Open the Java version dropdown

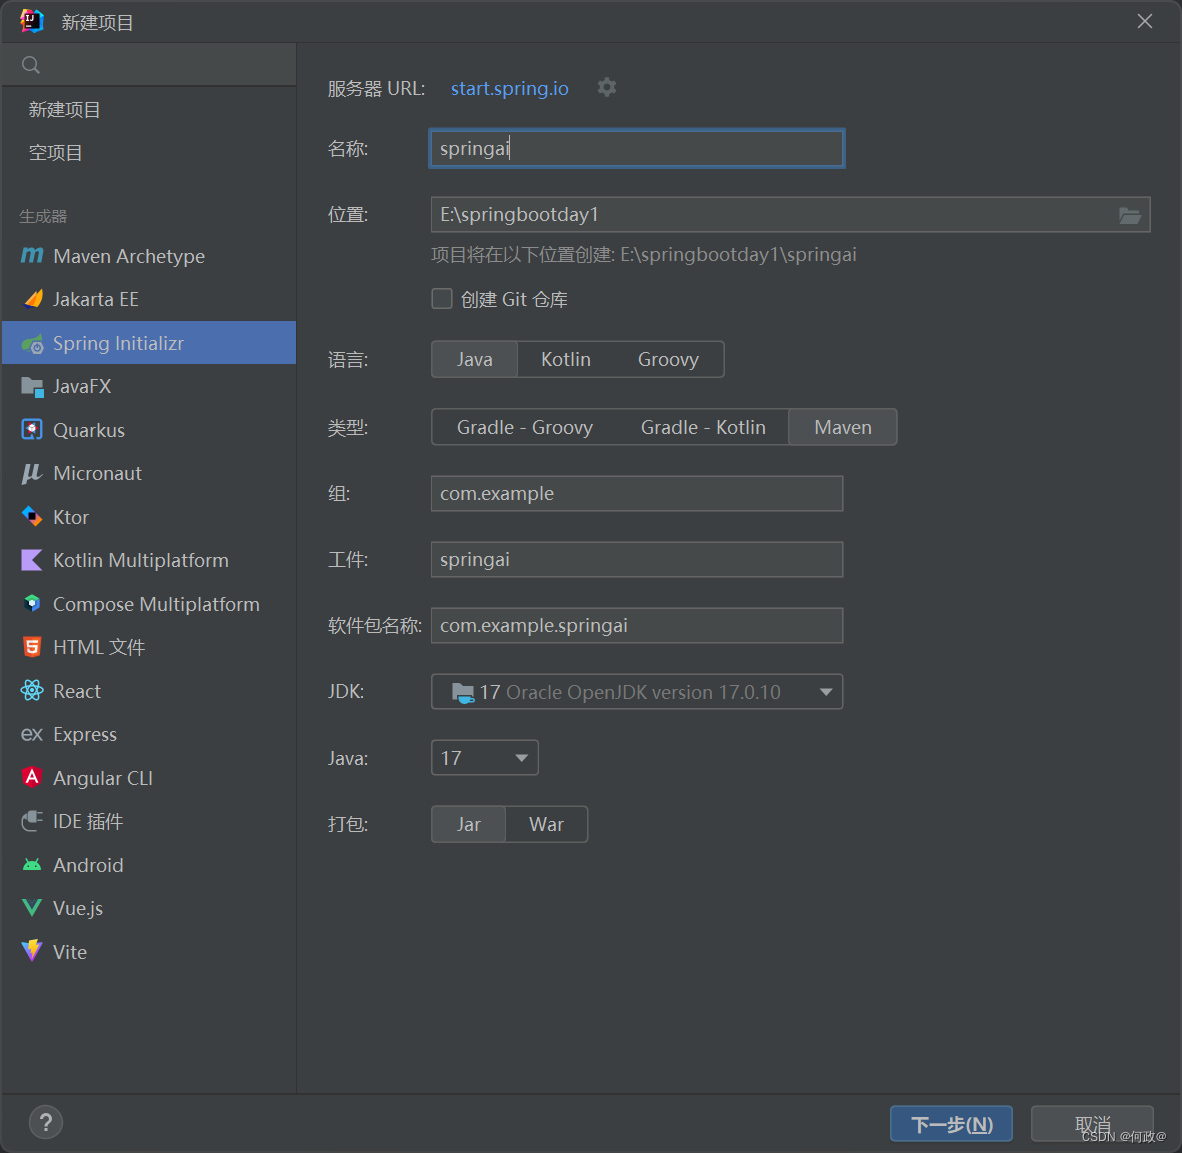pos(485,758)
